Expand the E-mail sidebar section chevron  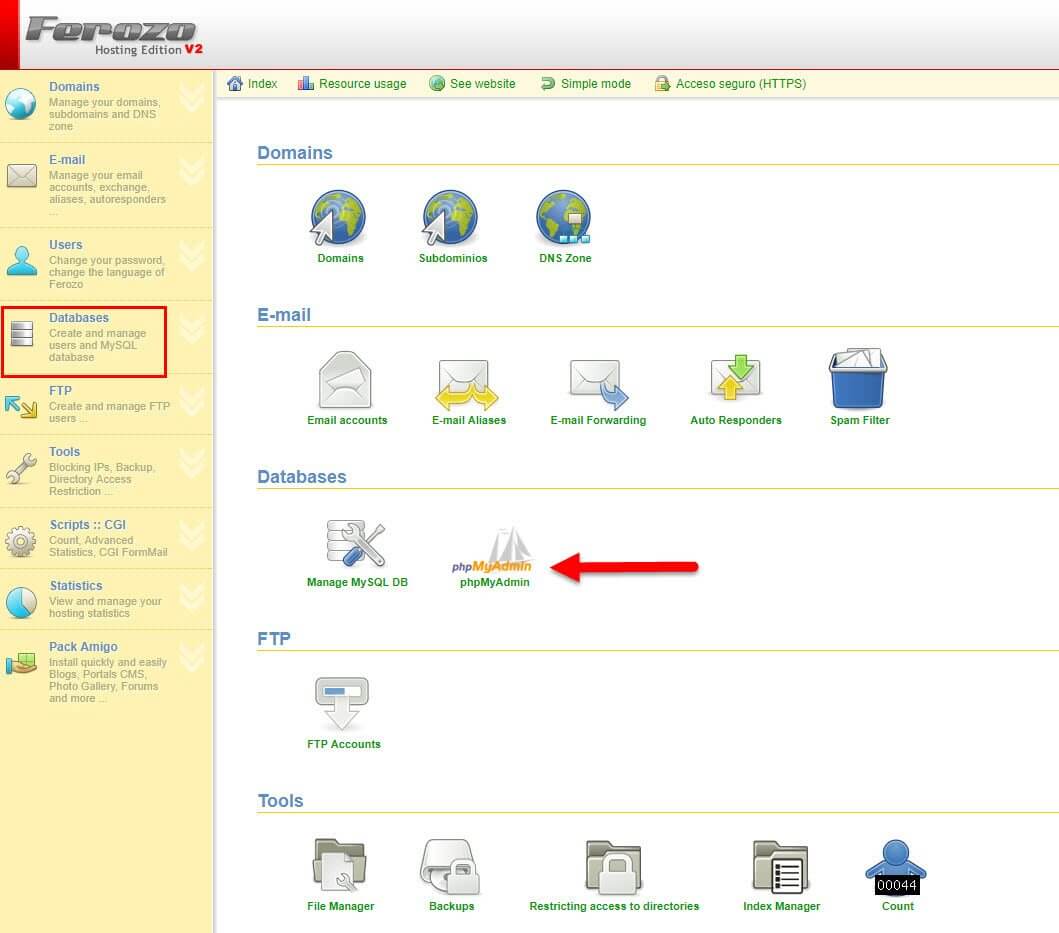(192, 171)
